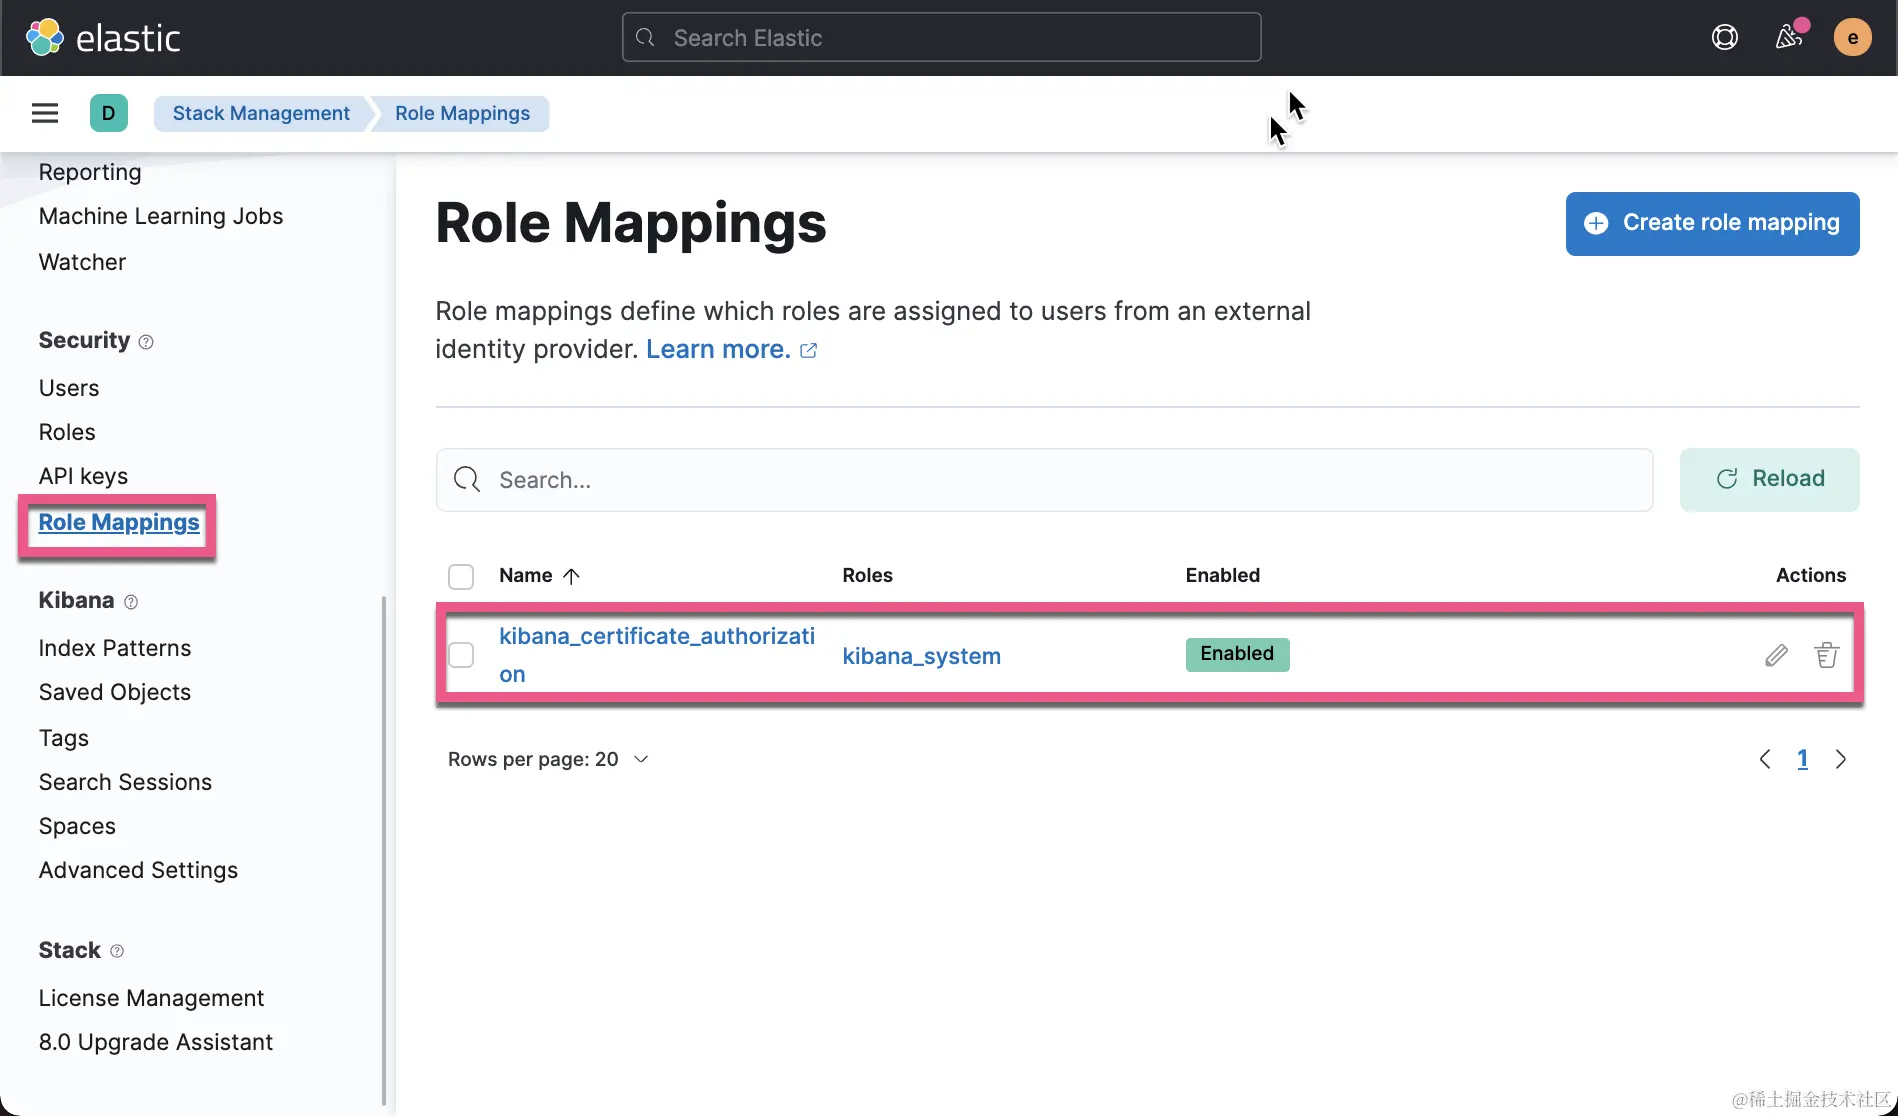1898x1116 pixels.
Task: Open the user avatar menu
Action: 1852,38
